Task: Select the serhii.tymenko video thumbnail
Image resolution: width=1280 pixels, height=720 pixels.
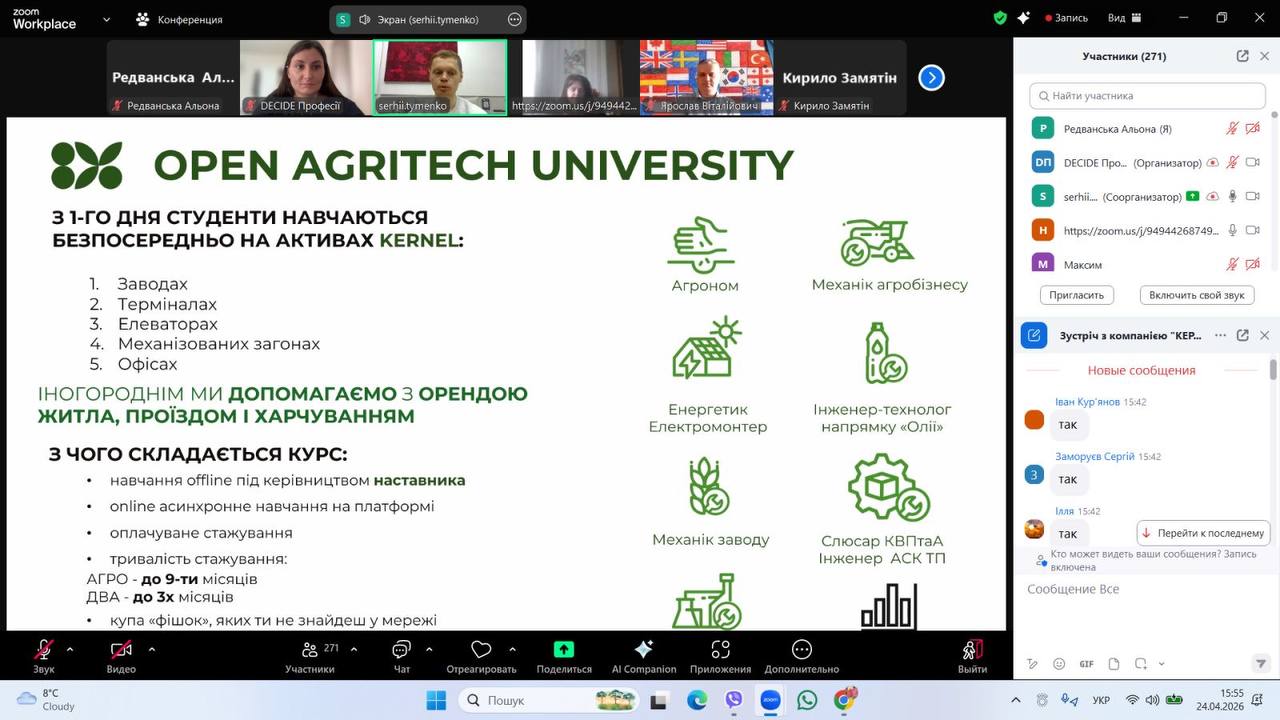Action: pyautogui.click(x=440, y=77)
